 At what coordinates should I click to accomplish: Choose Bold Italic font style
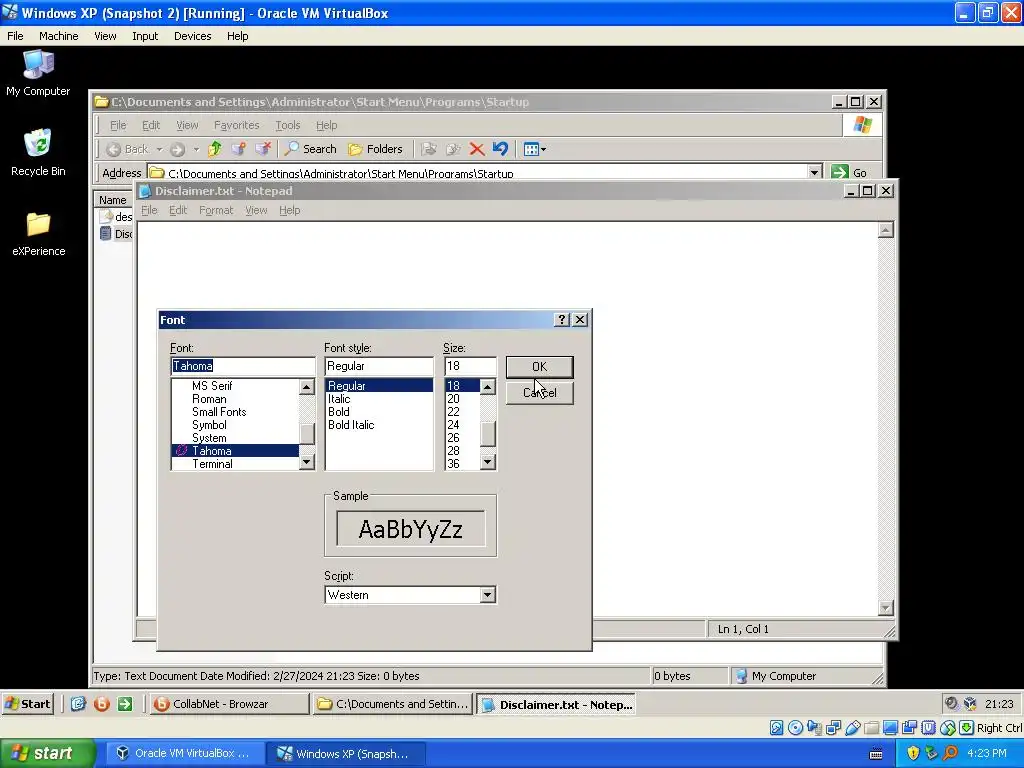[x=351, y=425]
